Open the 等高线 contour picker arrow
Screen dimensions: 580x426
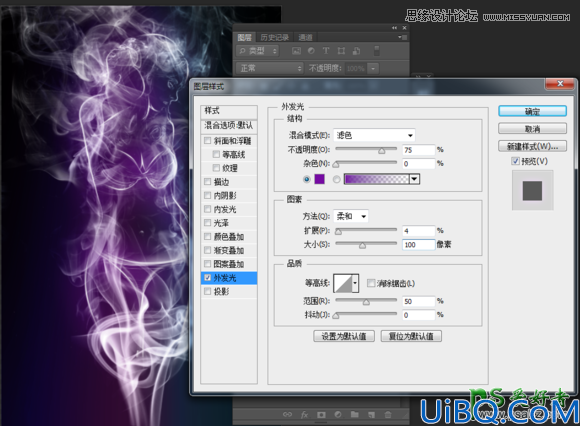pyautogui.click(x=355, y=283)
